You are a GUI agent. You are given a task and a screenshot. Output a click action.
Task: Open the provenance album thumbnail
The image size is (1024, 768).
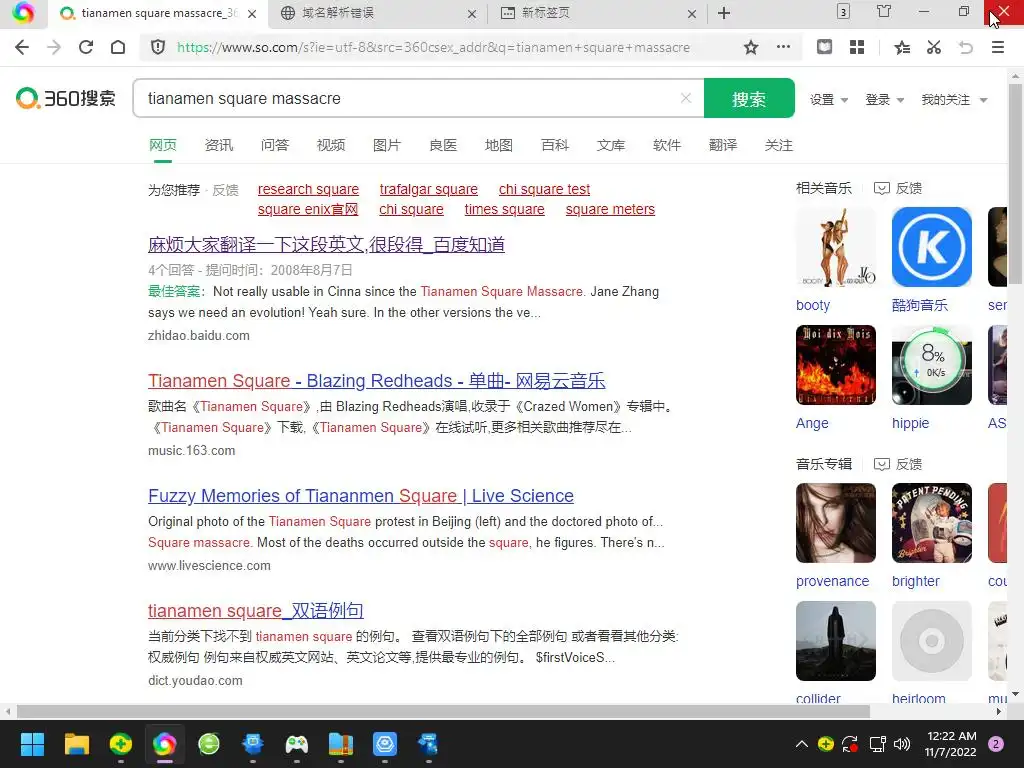point(835,523)
